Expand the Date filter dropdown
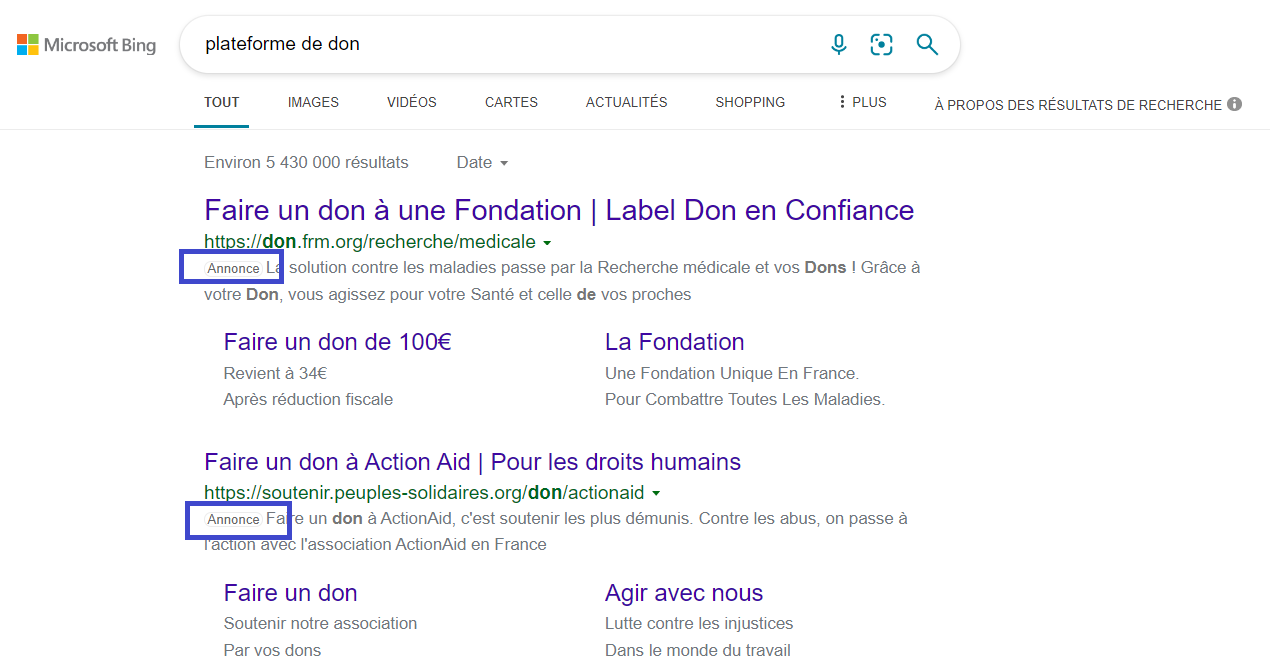 pos(483,162)
